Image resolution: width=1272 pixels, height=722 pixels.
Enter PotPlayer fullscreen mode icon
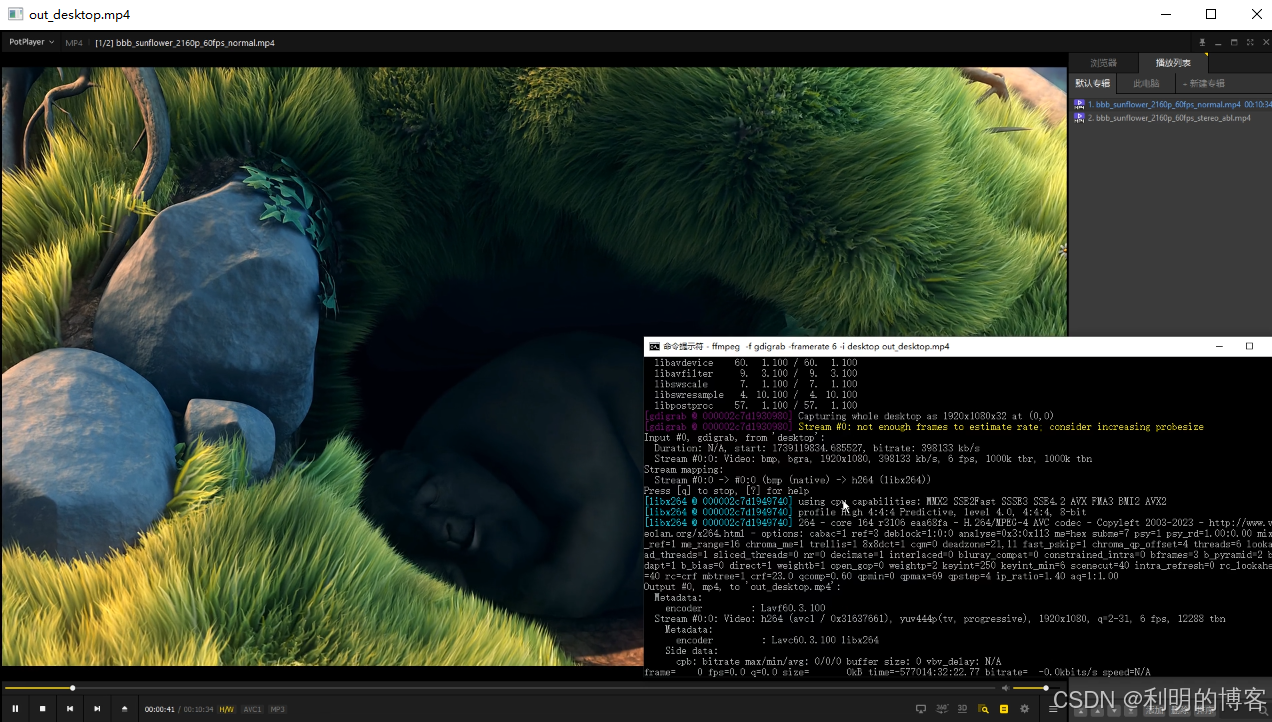[x=1250, y=43]
